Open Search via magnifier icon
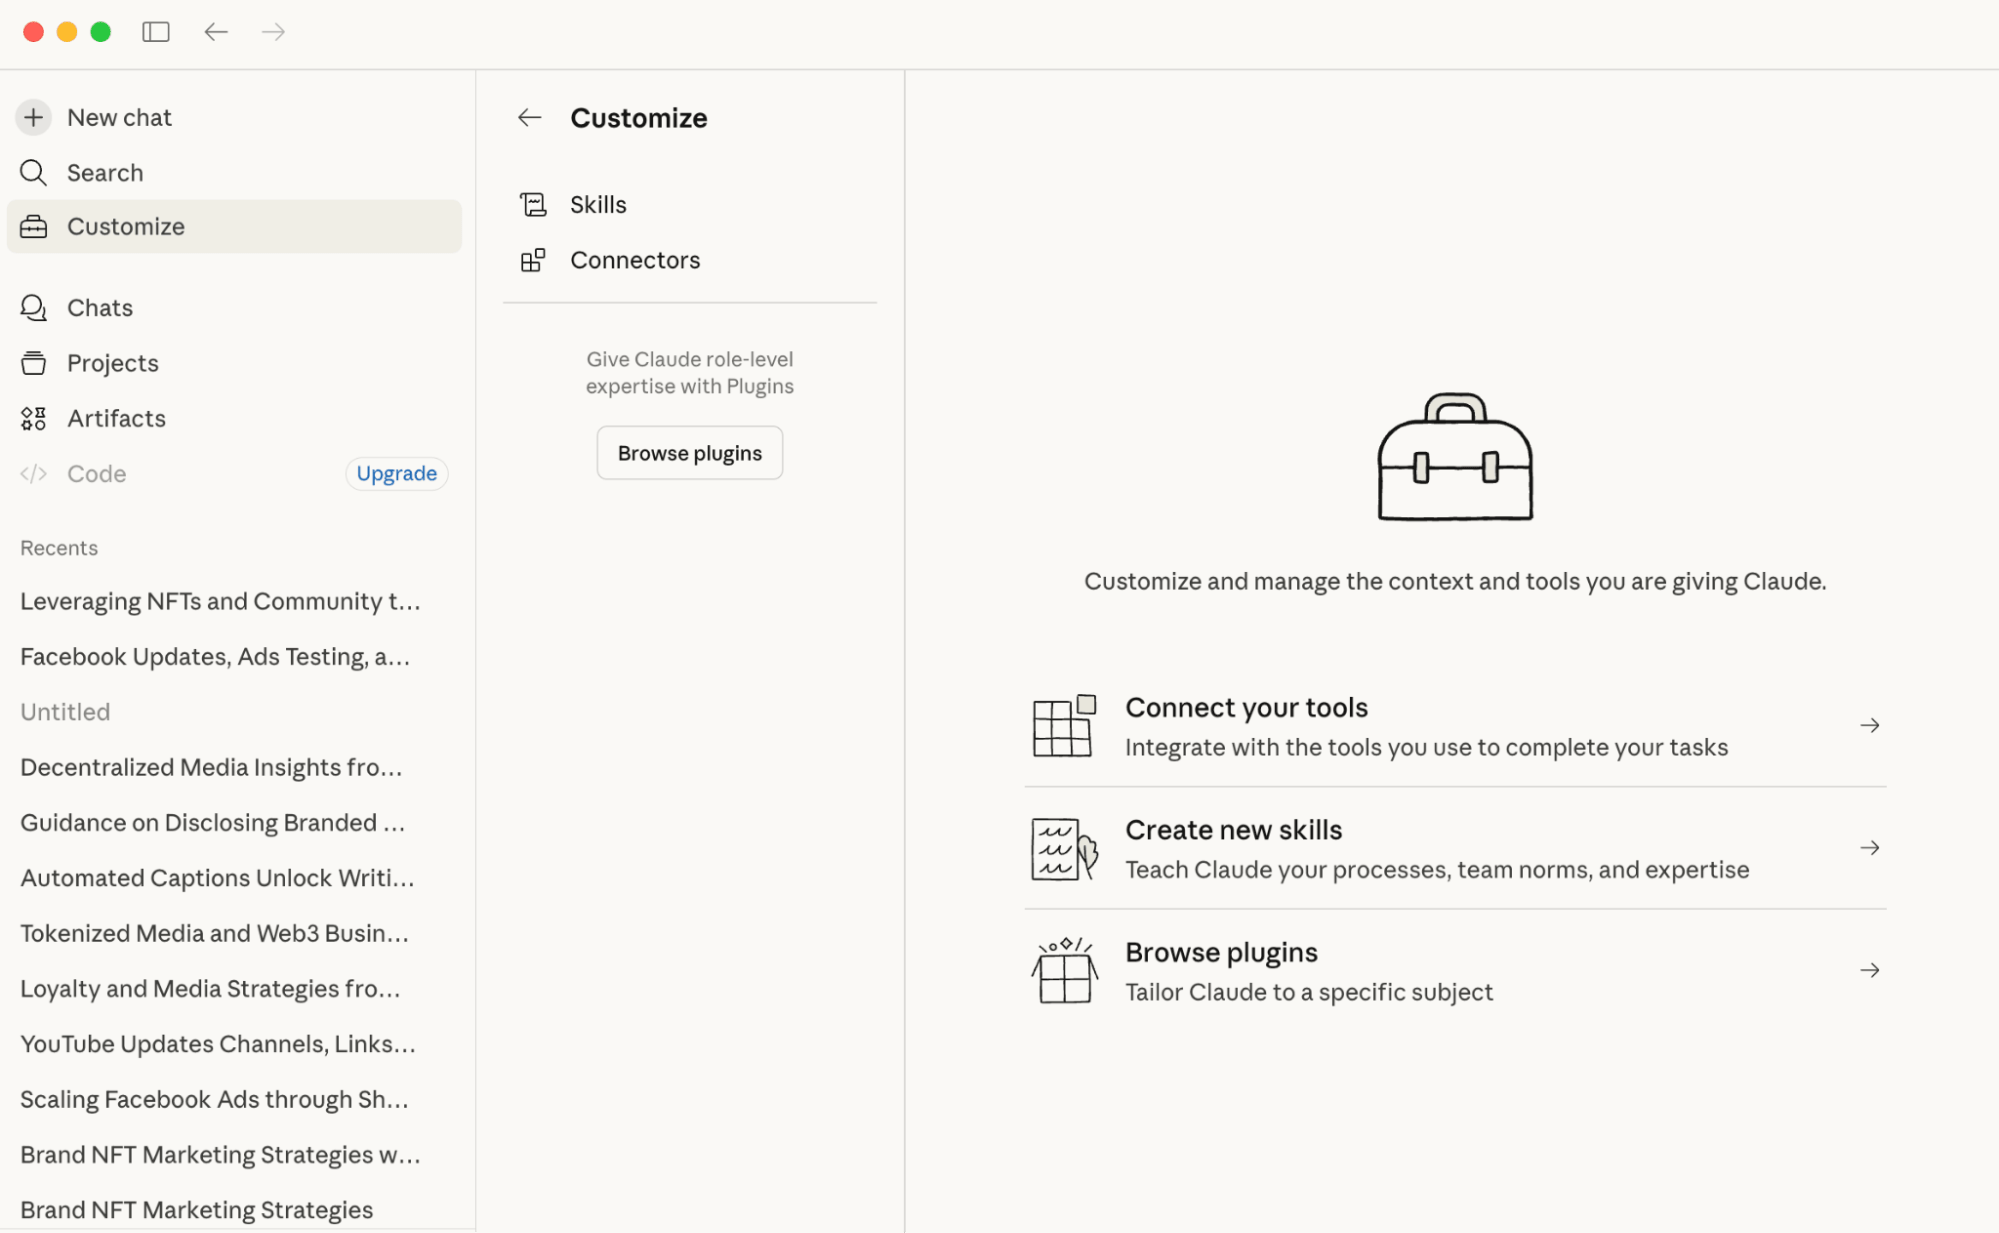 [33, 173]
